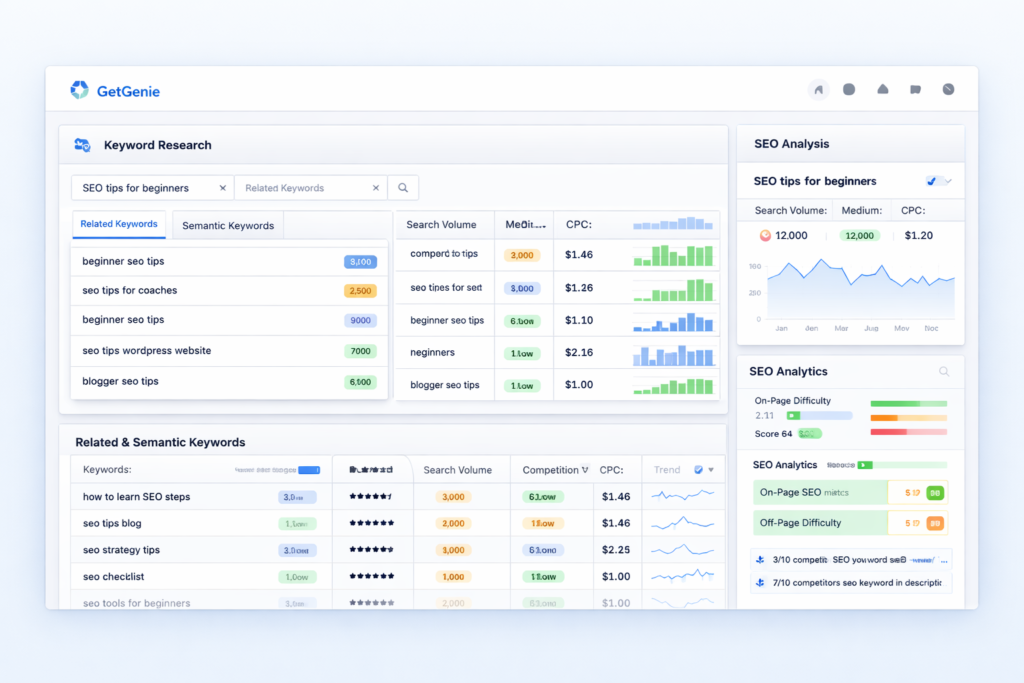Open the SEO Analytics search icon
The width and height of the screenshot is (1024, 683).
(944, 371)
